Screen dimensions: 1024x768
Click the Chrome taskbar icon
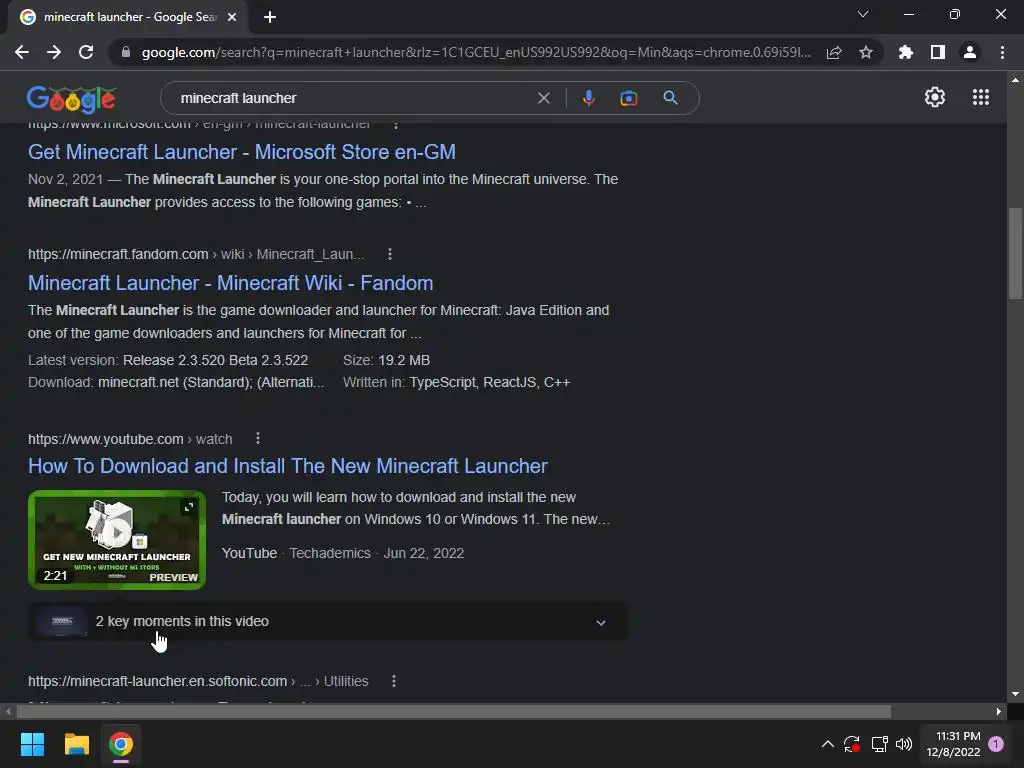click(x=121, y=744)
